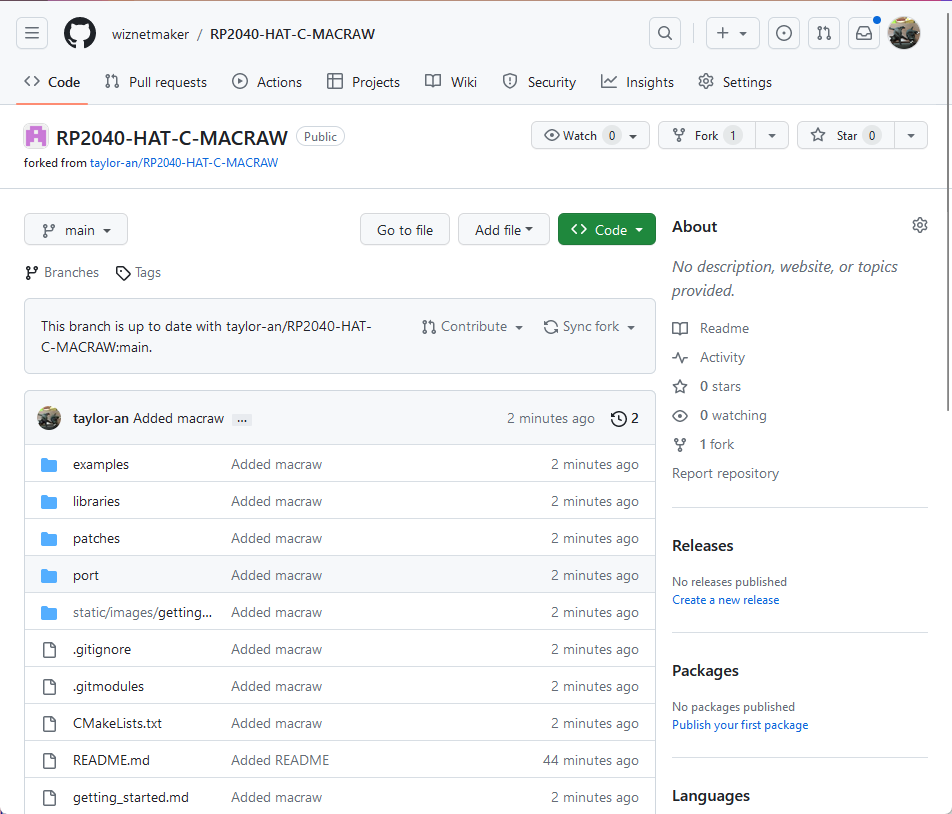Click the folder icon beside examples

pos(49,465)
